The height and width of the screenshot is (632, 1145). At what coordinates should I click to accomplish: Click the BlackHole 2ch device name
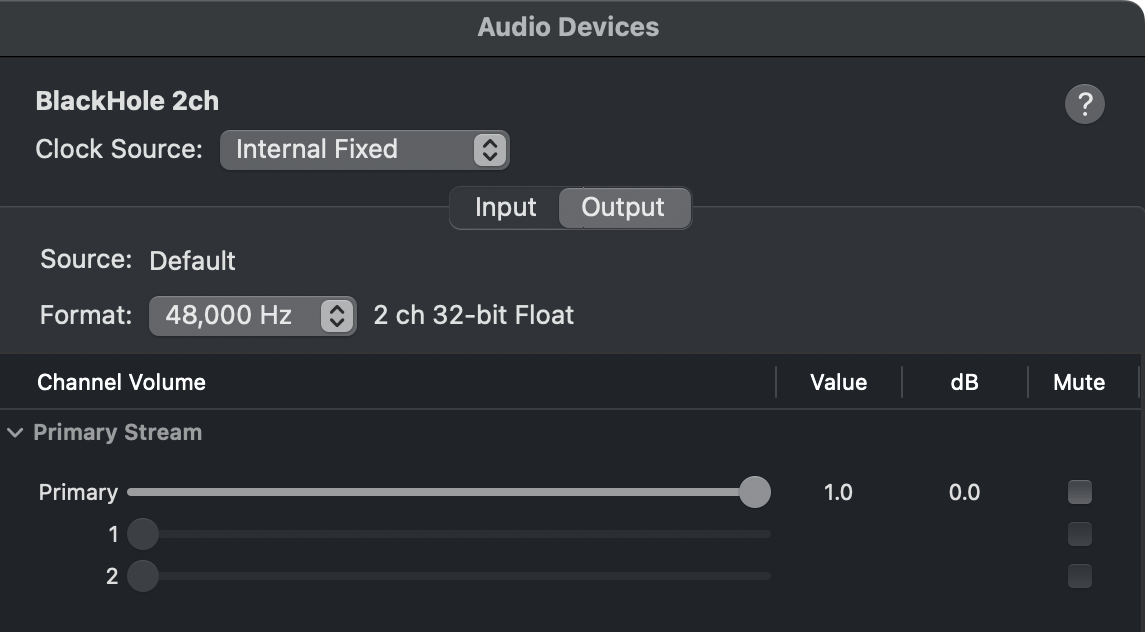(x=127, y=101)
